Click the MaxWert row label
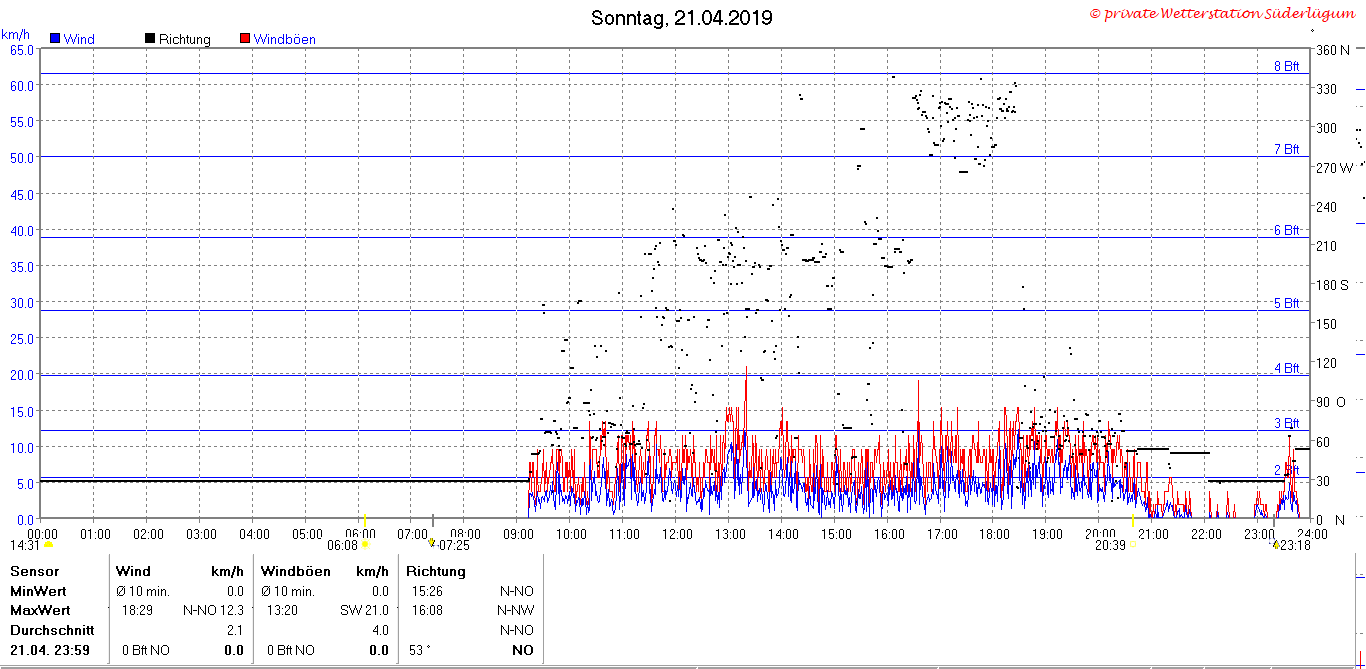The width and height of the screenshot is (1366, 669). pos(40,609)
